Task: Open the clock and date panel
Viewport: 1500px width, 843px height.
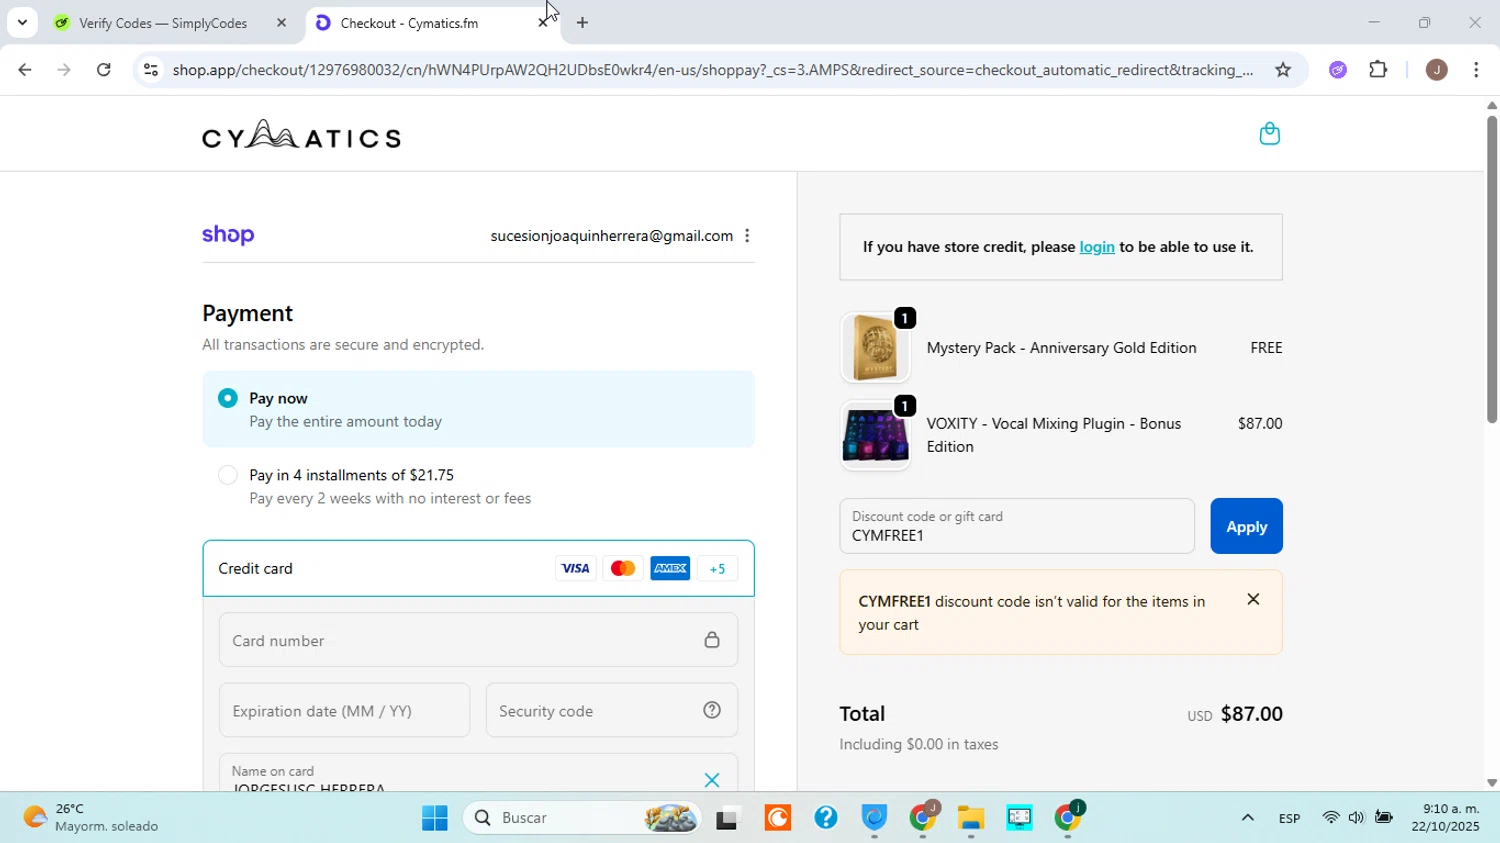Action: (1445, 818)
